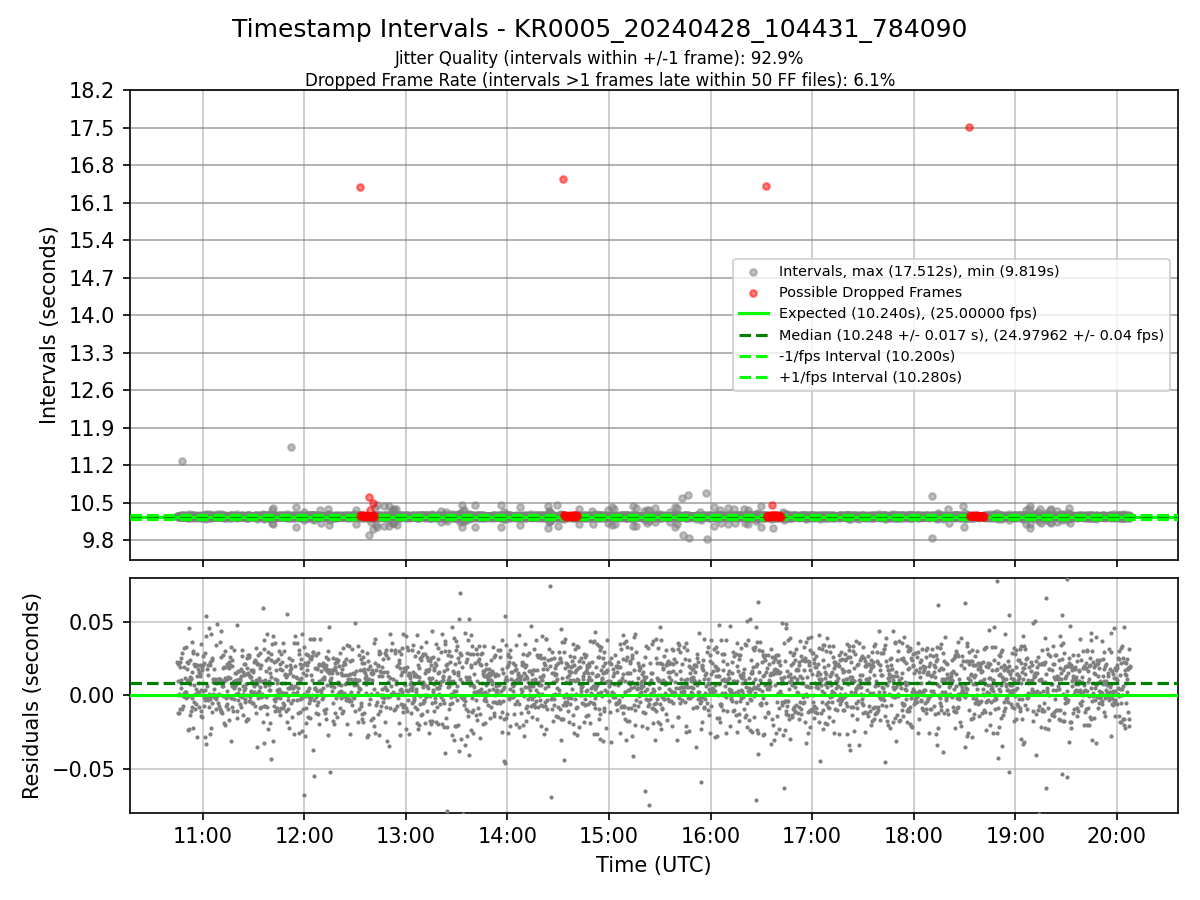Click the "20:00" x-axis tick label

pyautogui.click(x=1116, y=835)
